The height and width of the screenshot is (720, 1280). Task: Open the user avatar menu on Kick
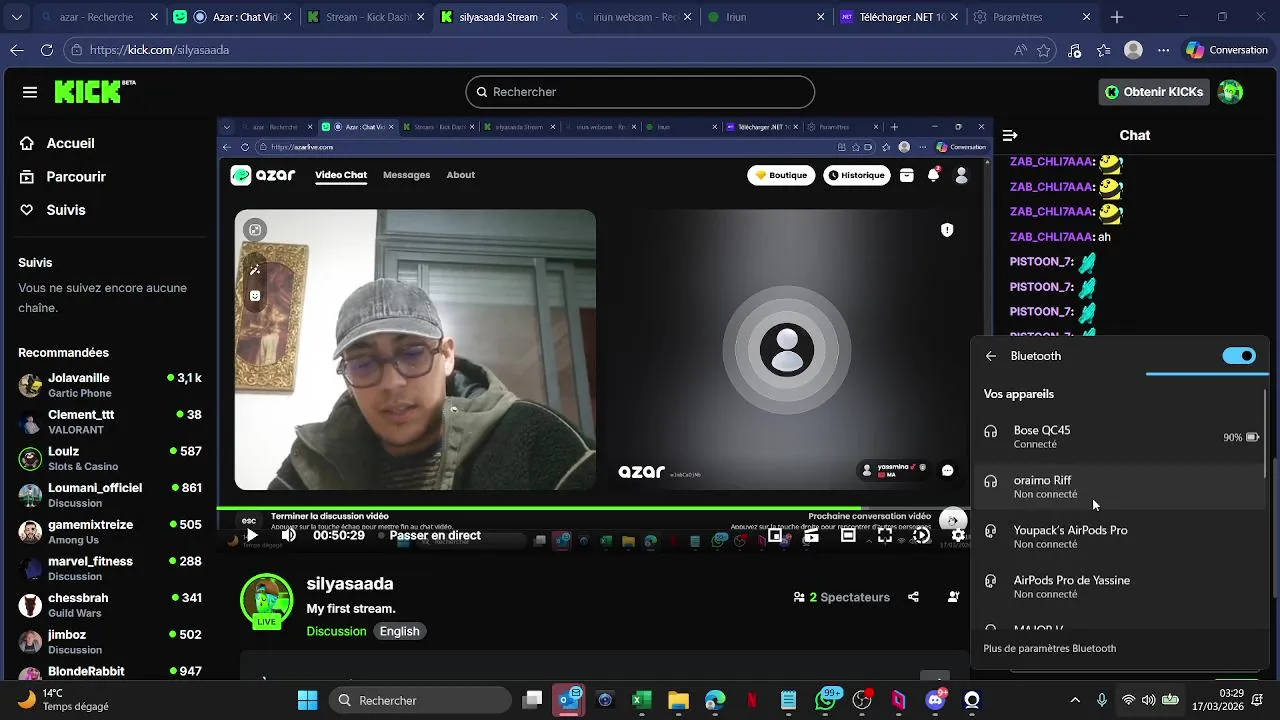[1231, 92]
